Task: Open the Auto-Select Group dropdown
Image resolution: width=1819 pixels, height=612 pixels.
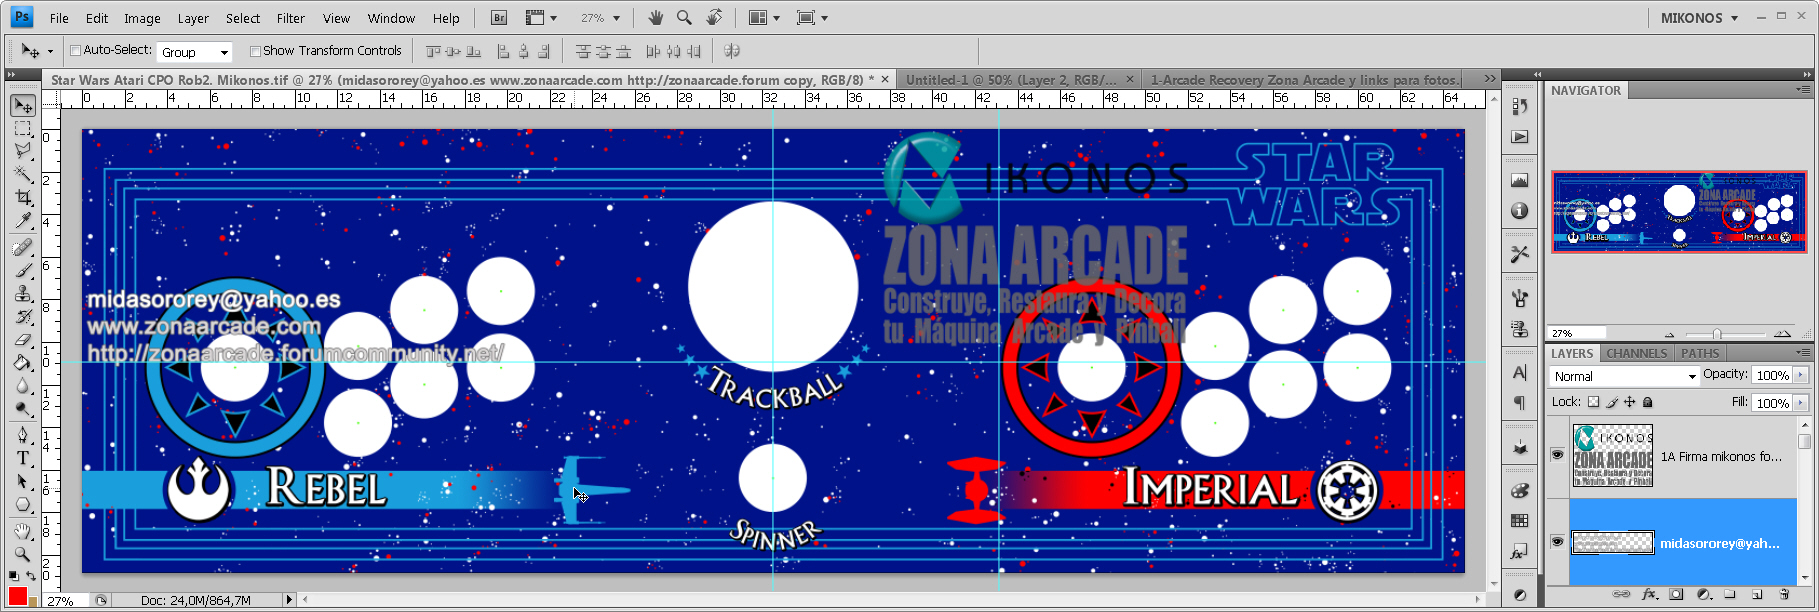Action: tap(196, 52)
